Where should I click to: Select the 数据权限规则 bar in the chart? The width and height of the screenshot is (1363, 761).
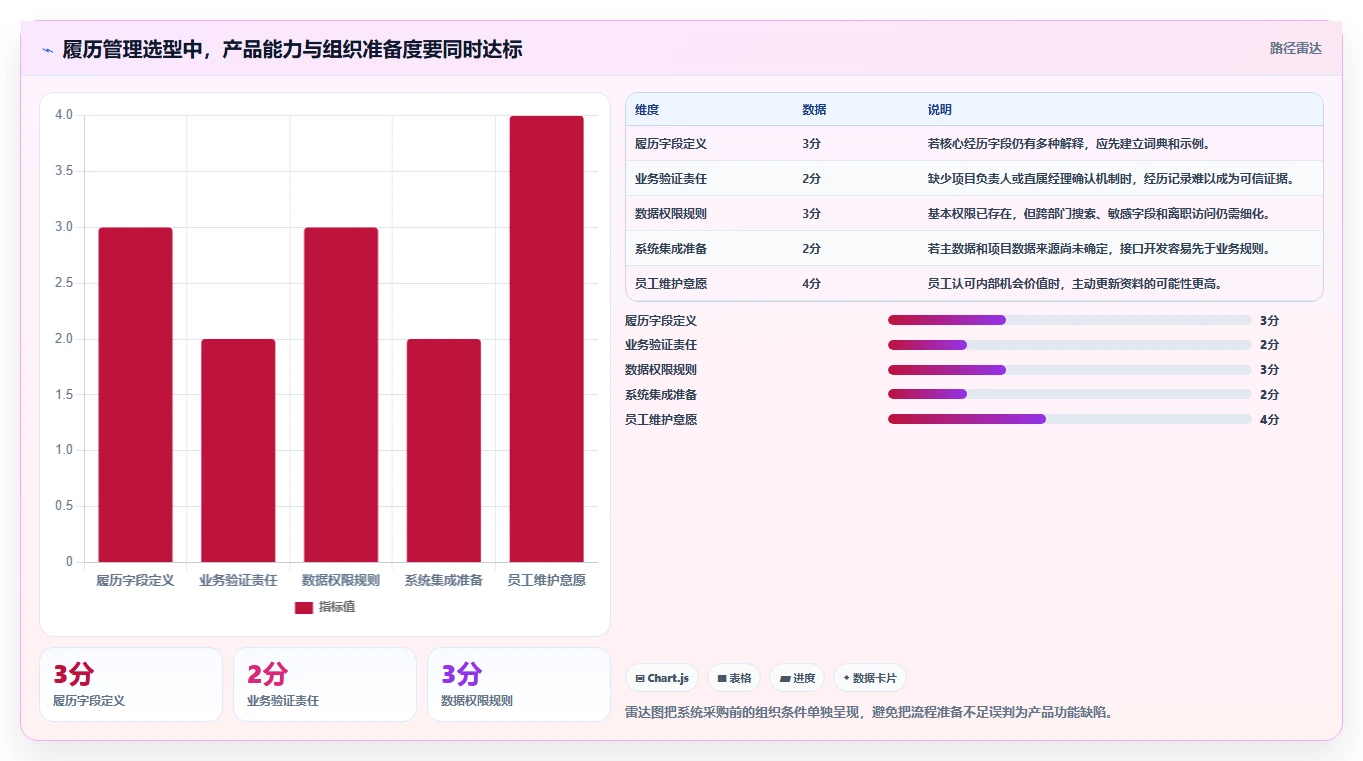pos(341,395)
